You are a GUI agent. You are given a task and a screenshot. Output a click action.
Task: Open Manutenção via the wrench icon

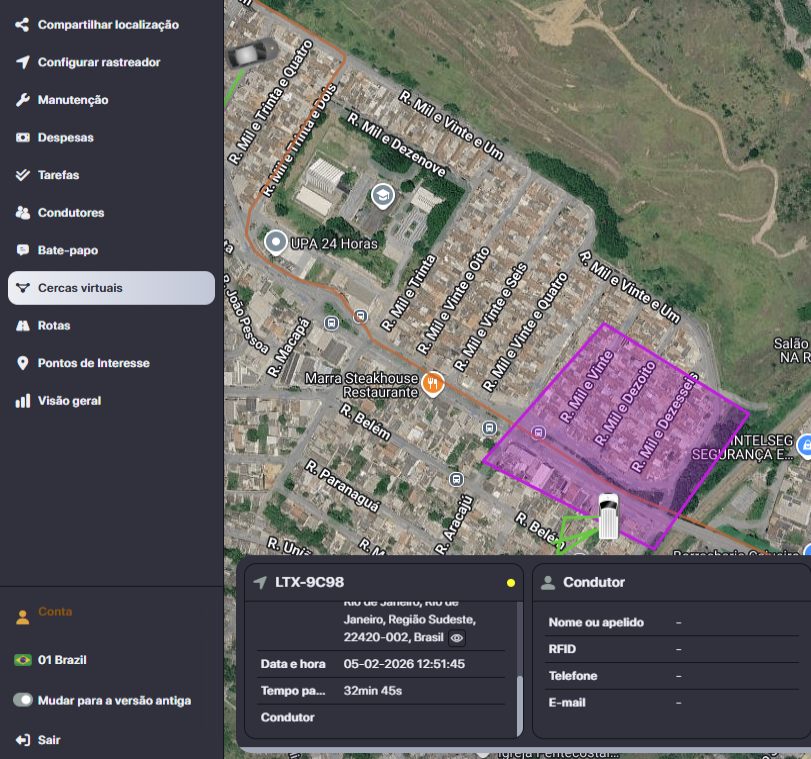pos(23,100)
